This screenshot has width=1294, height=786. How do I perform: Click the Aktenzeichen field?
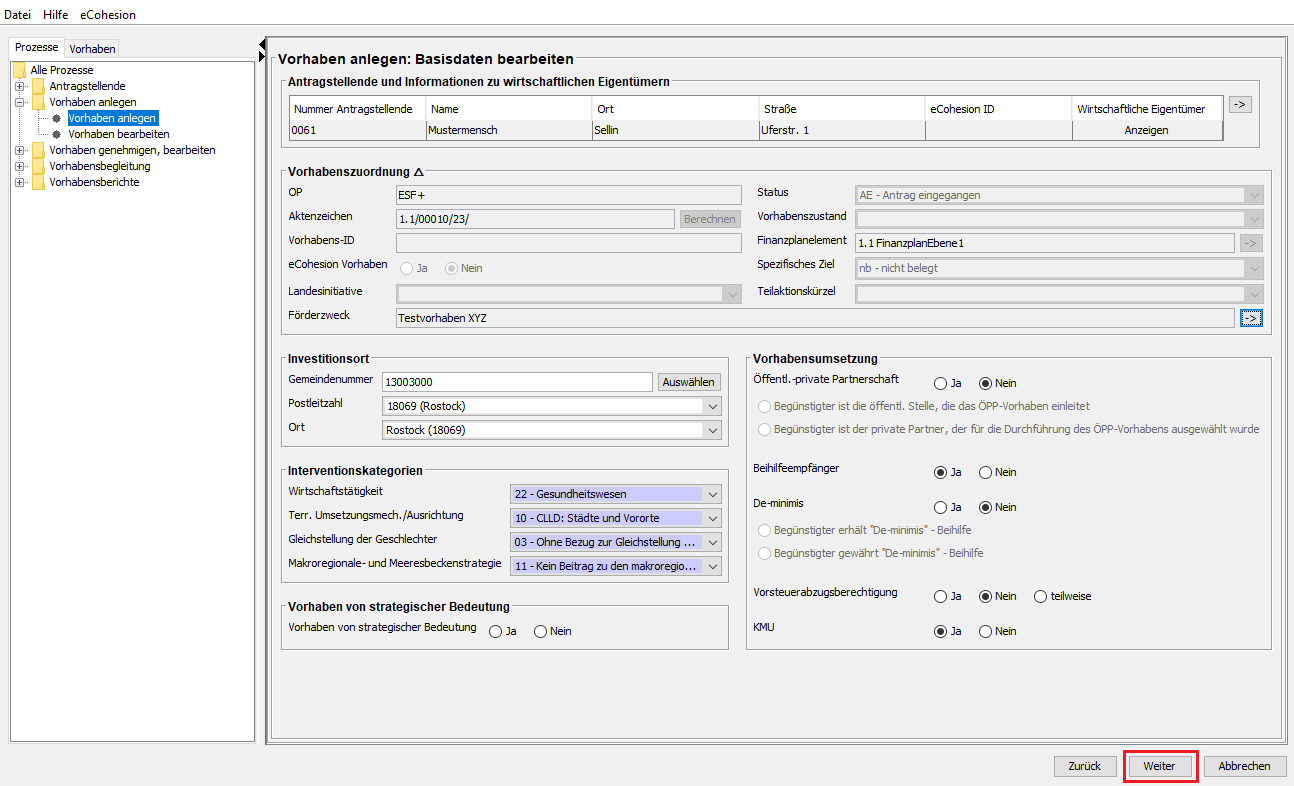[535, 219]
